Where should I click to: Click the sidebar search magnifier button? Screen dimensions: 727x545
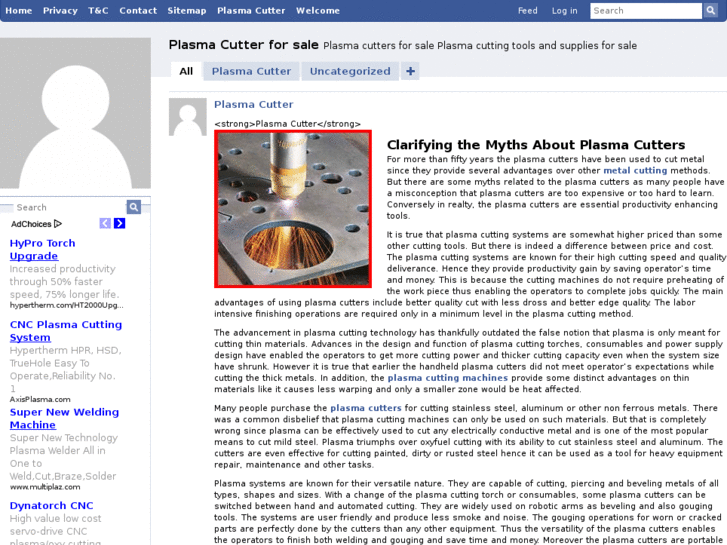(134, 207)
